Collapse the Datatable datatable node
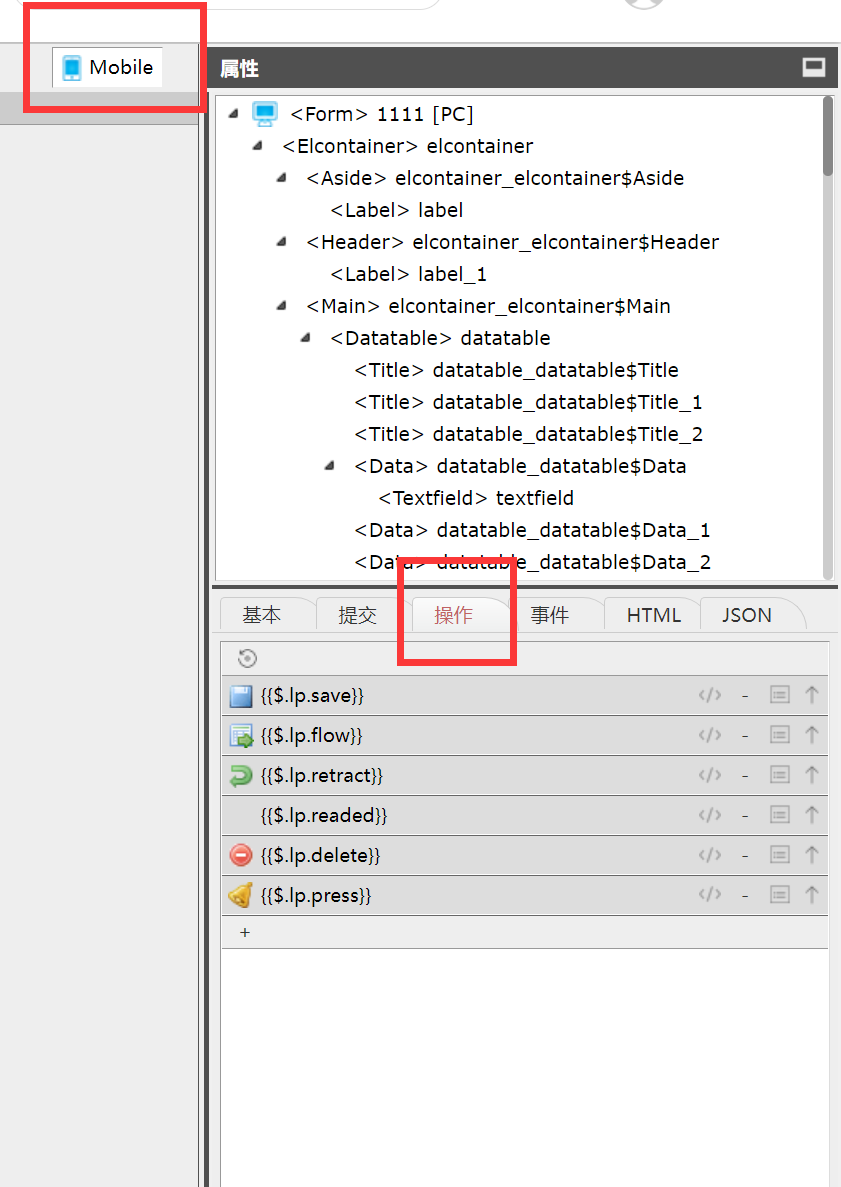 pos(307,338)
